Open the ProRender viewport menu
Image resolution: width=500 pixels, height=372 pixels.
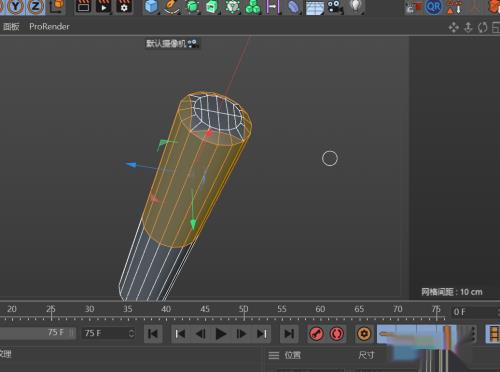coord(49,27)
